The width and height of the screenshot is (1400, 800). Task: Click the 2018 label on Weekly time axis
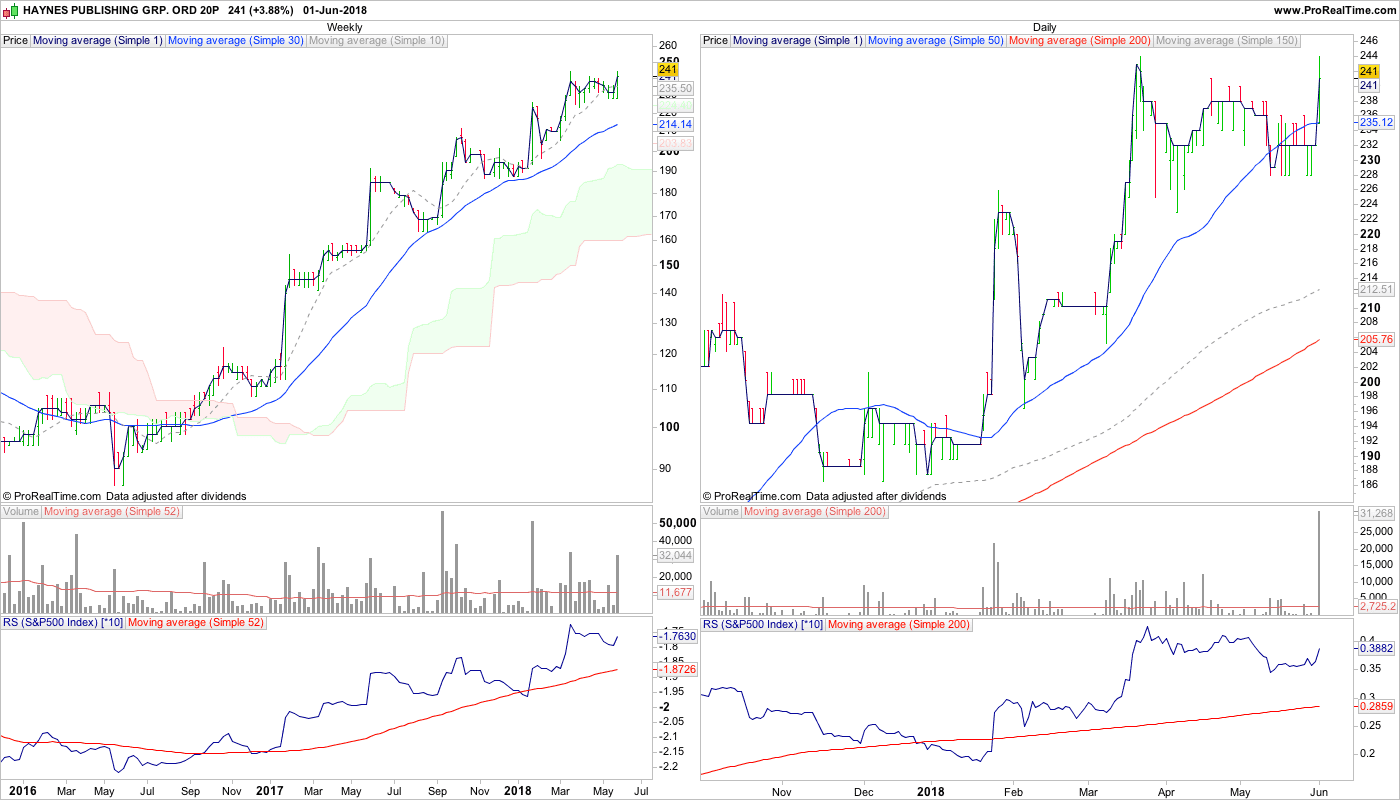point(517,791)
